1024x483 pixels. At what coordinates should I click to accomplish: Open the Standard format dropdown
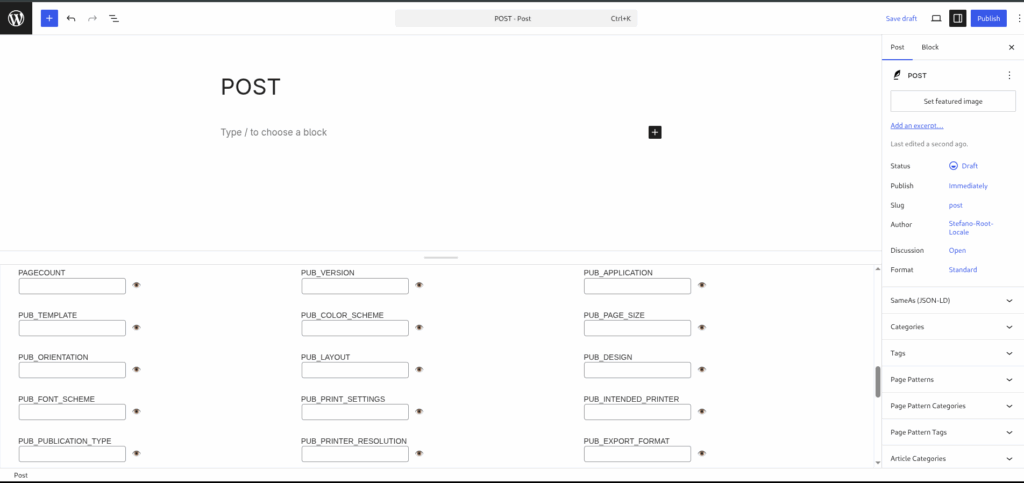tap(963, 270)
